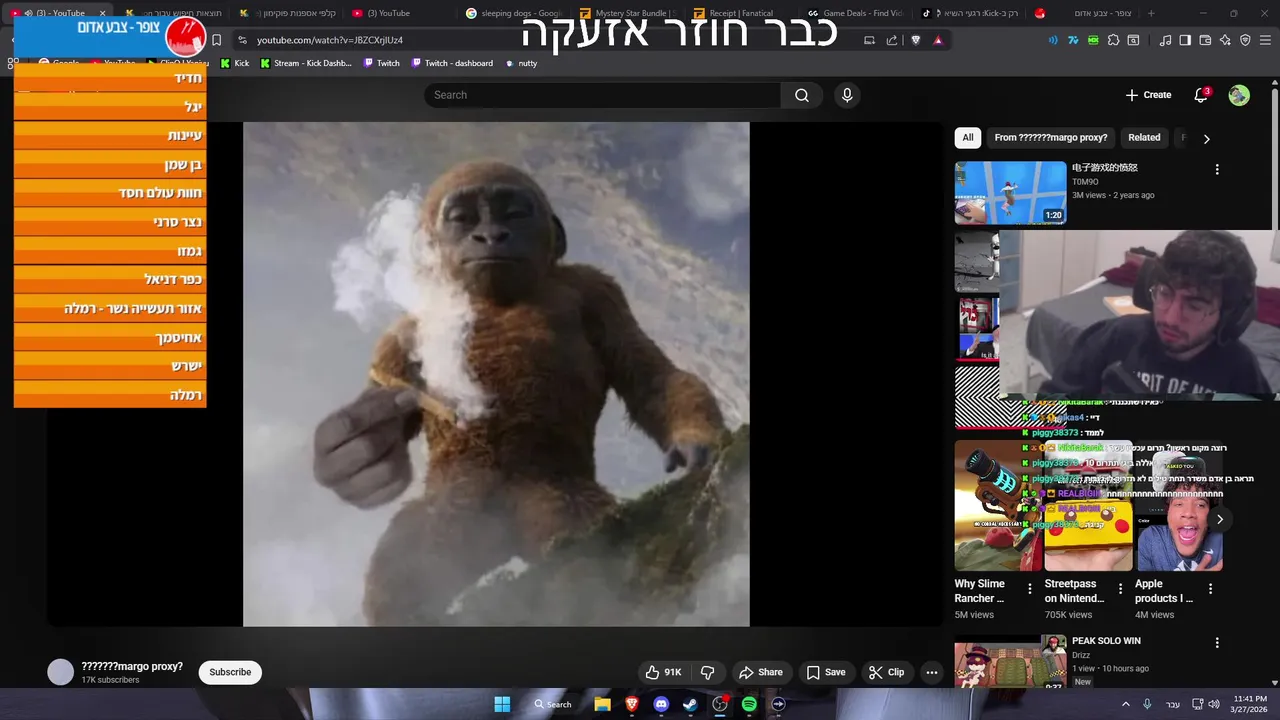This screenshot has height=720, width=1280.
Task: Open Brave media control music note icon
Action: (1165, 40)
